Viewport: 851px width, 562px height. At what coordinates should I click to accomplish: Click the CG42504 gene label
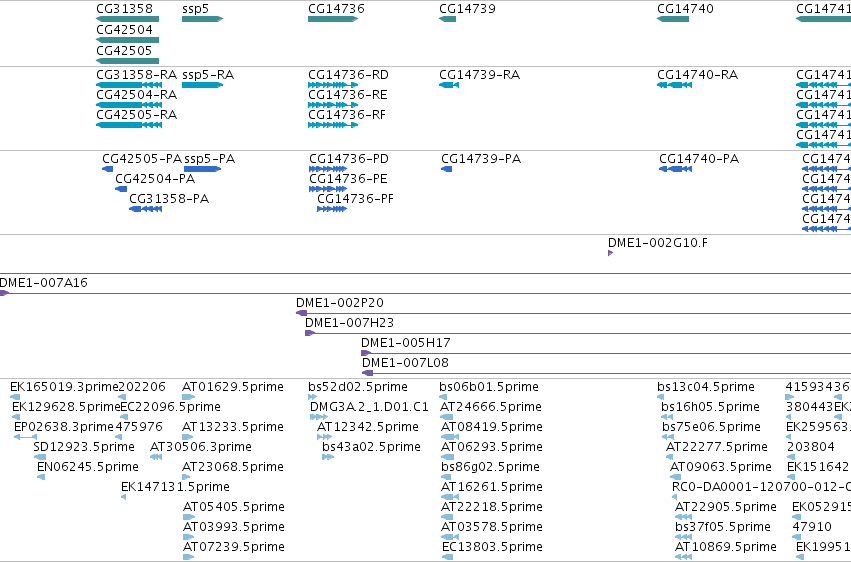coord(124,30)
